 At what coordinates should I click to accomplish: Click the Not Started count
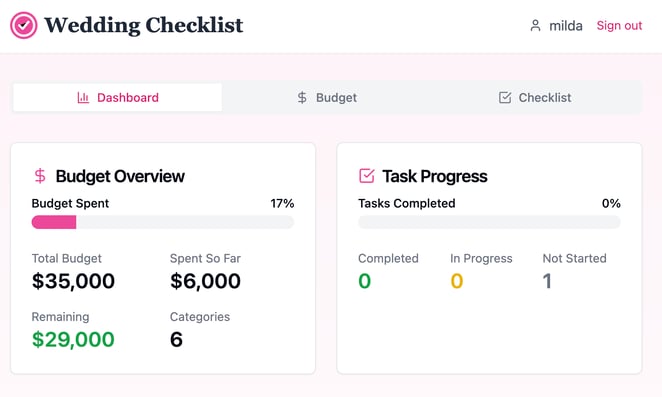pos(547,281)
